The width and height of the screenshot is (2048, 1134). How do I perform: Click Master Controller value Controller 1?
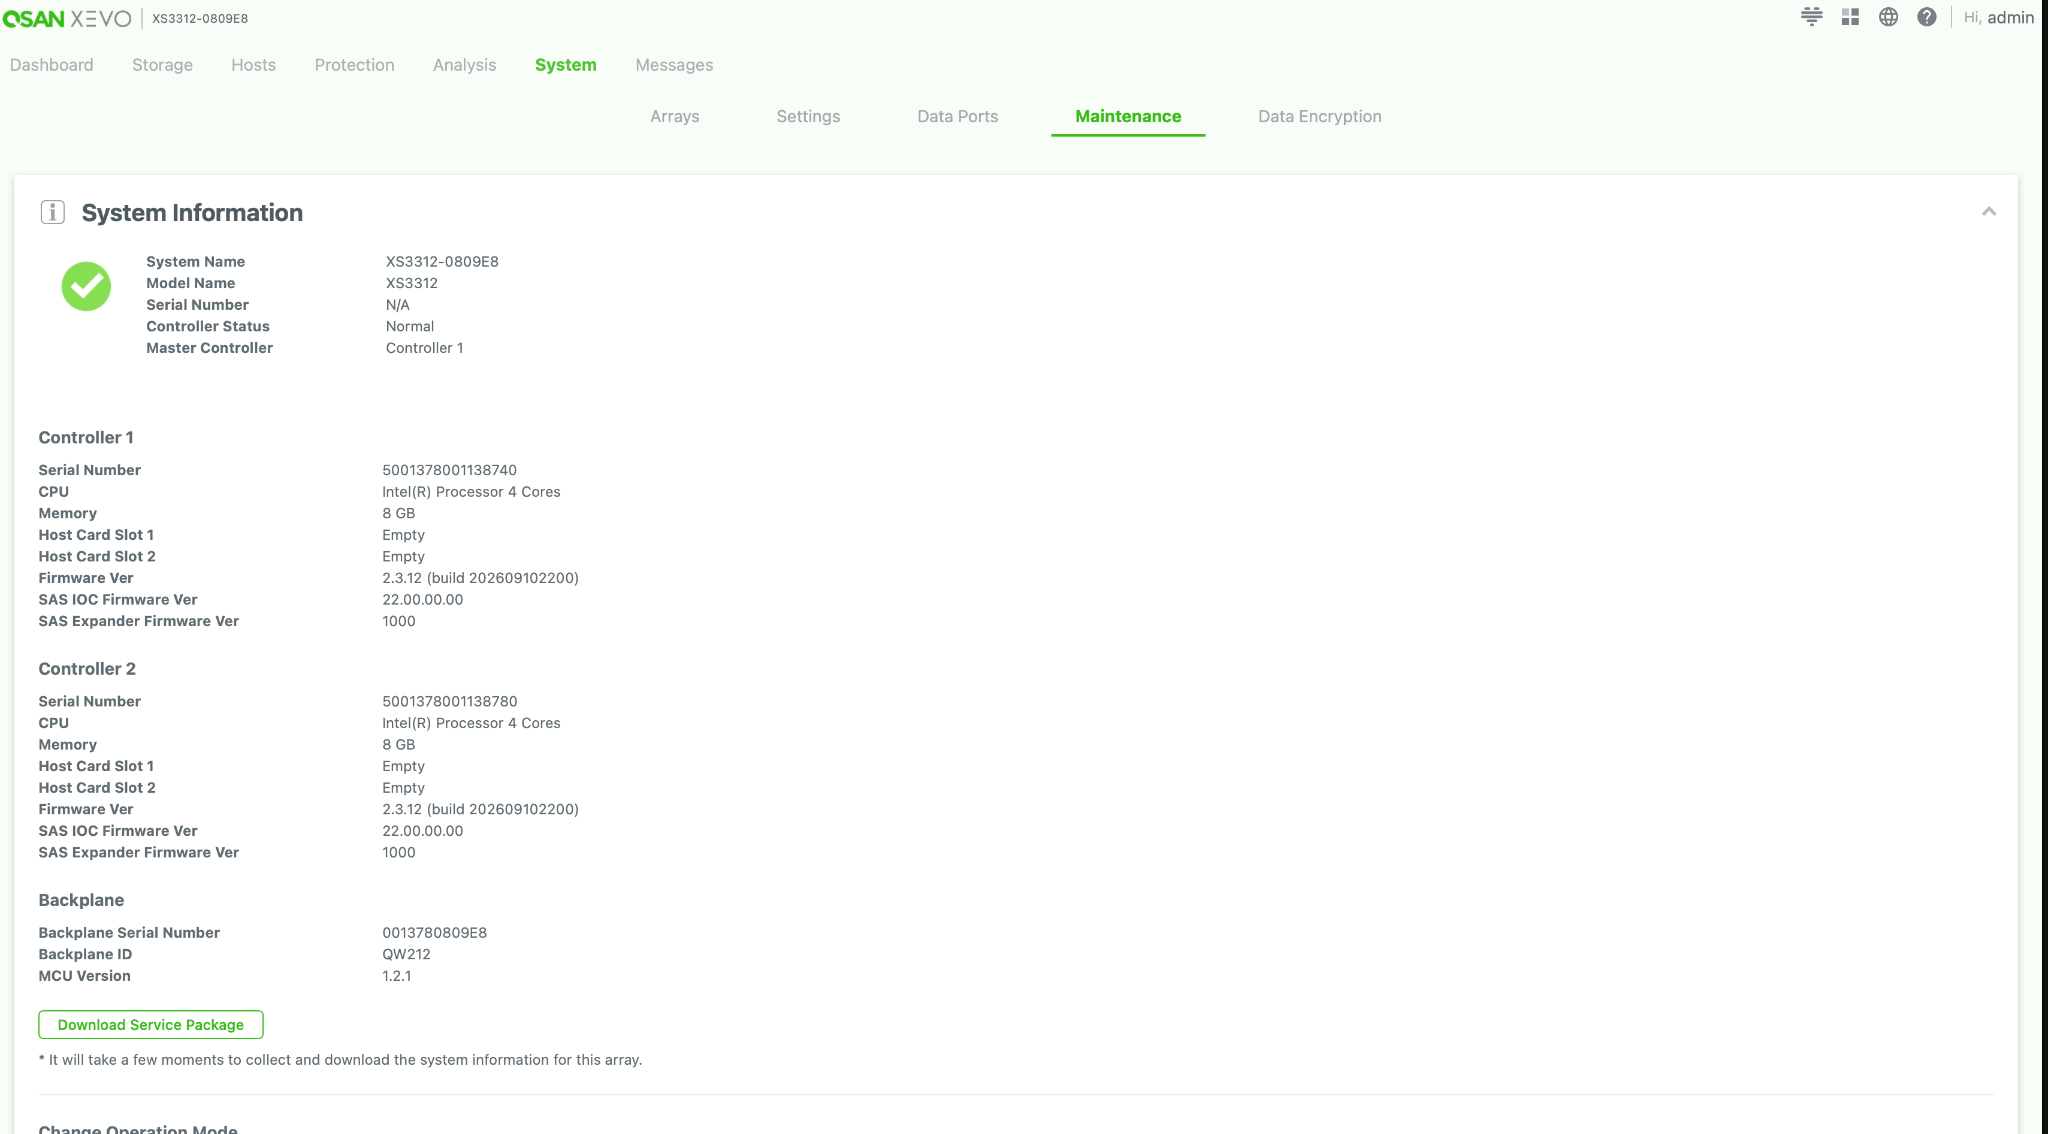tap(424, 347)
